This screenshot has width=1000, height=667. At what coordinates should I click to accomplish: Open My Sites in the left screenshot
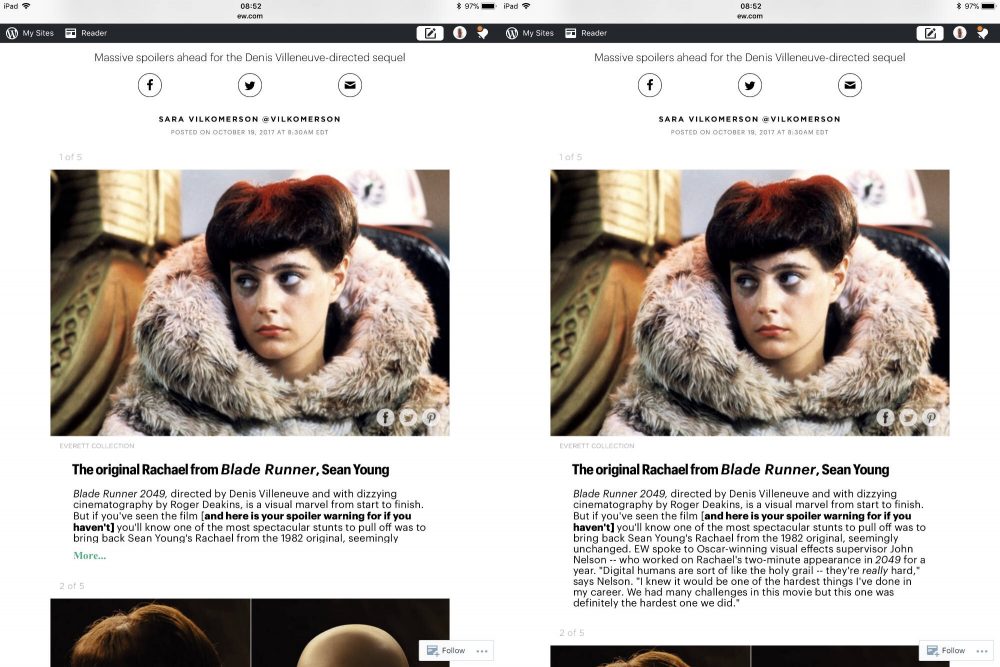30,33
